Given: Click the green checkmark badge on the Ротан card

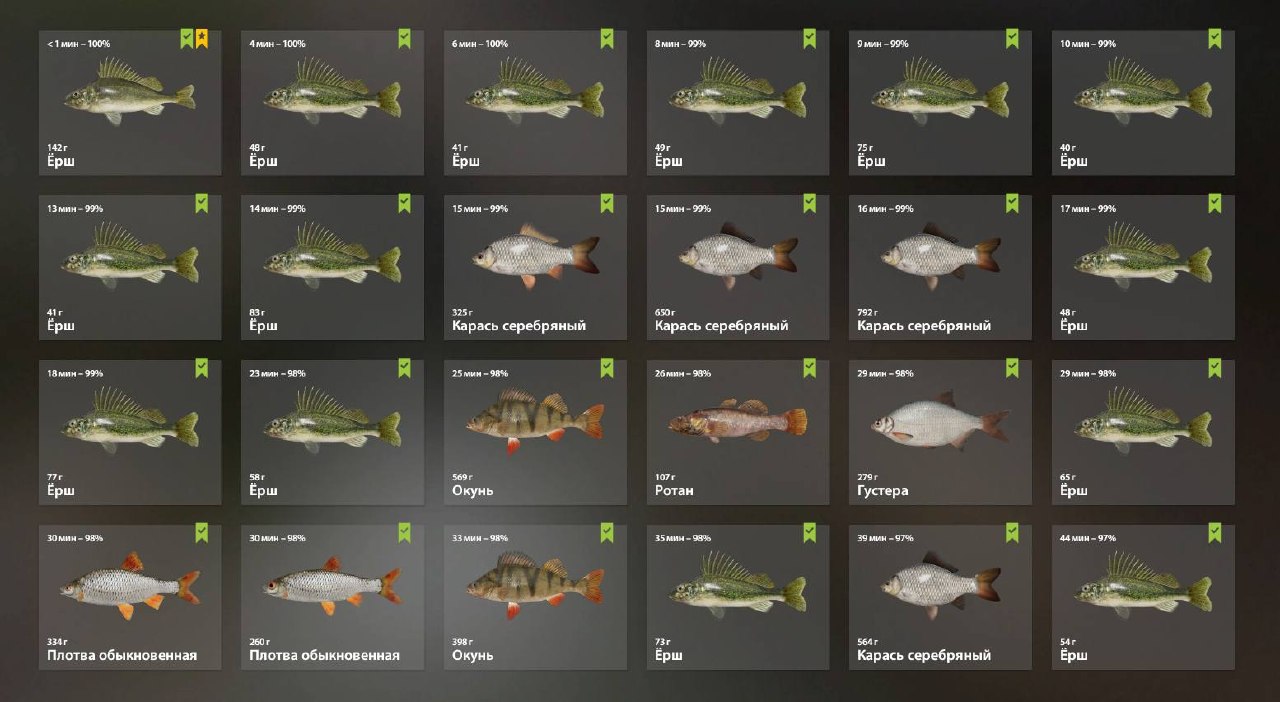Looking at the screenshot, I should click(x=810, y=368).
